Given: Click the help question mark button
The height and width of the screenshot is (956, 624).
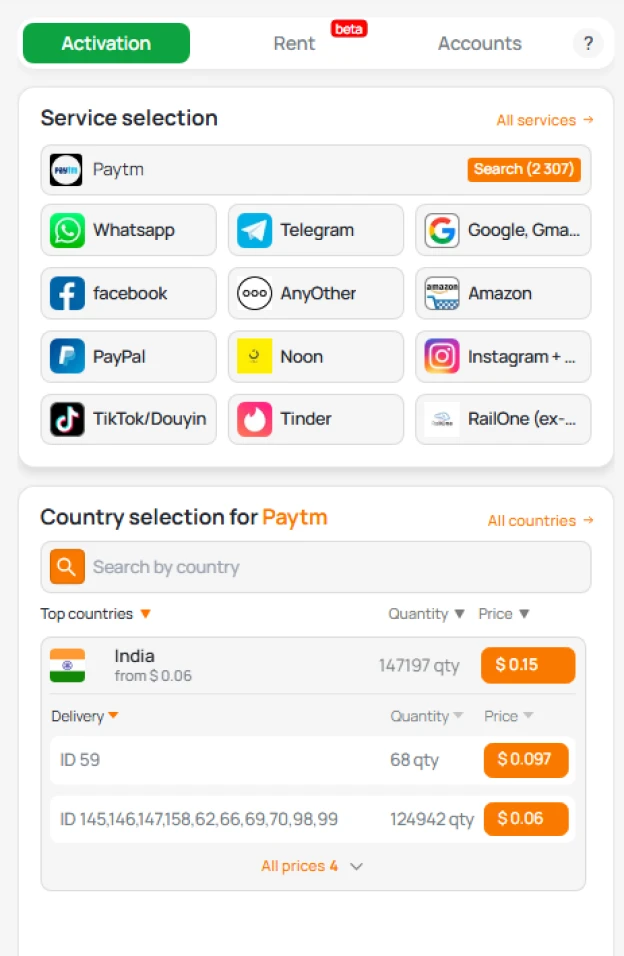Looking at the screenshot, I should pos(588,43).
